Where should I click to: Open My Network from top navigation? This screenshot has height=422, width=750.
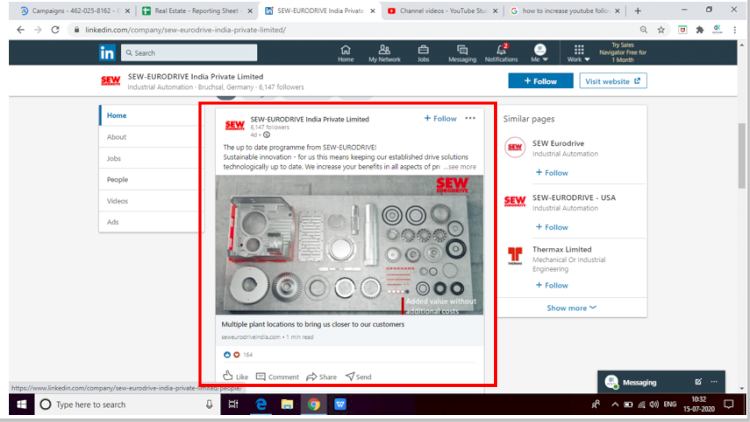coord(385,51)
